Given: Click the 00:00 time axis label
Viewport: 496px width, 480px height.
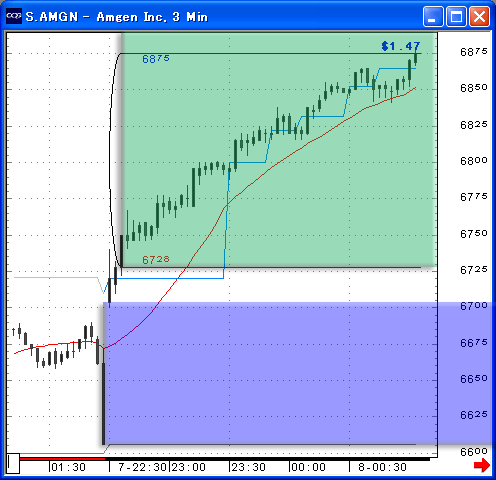Looking at the screenshot, I should pyautogui.click(x=308, y=467).
